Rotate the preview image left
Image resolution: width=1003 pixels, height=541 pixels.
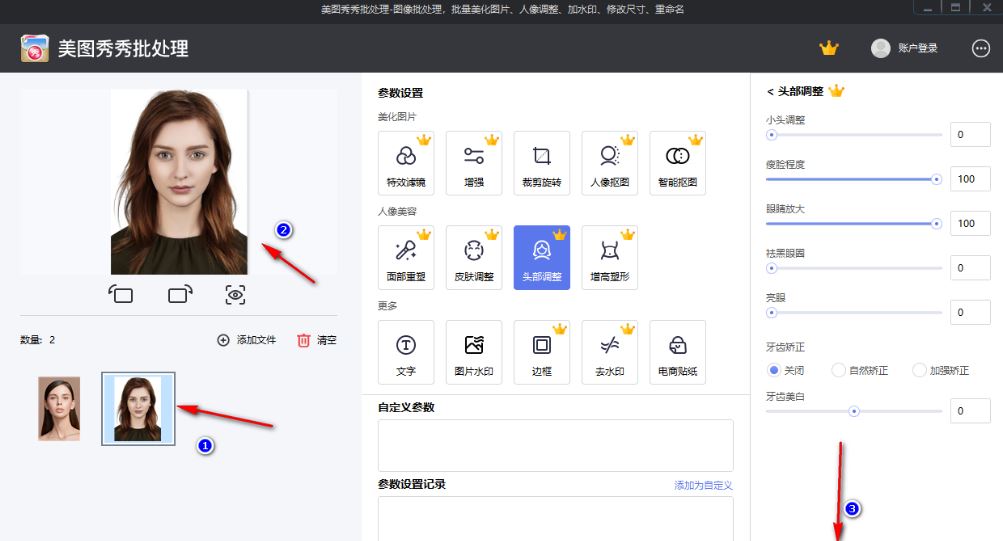[x=120, y=294]
